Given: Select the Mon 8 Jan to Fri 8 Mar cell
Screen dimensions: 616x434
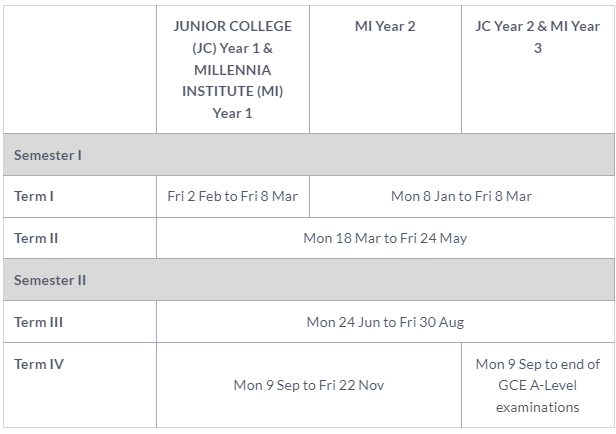Looking at the screenshot, I should 461,196.
